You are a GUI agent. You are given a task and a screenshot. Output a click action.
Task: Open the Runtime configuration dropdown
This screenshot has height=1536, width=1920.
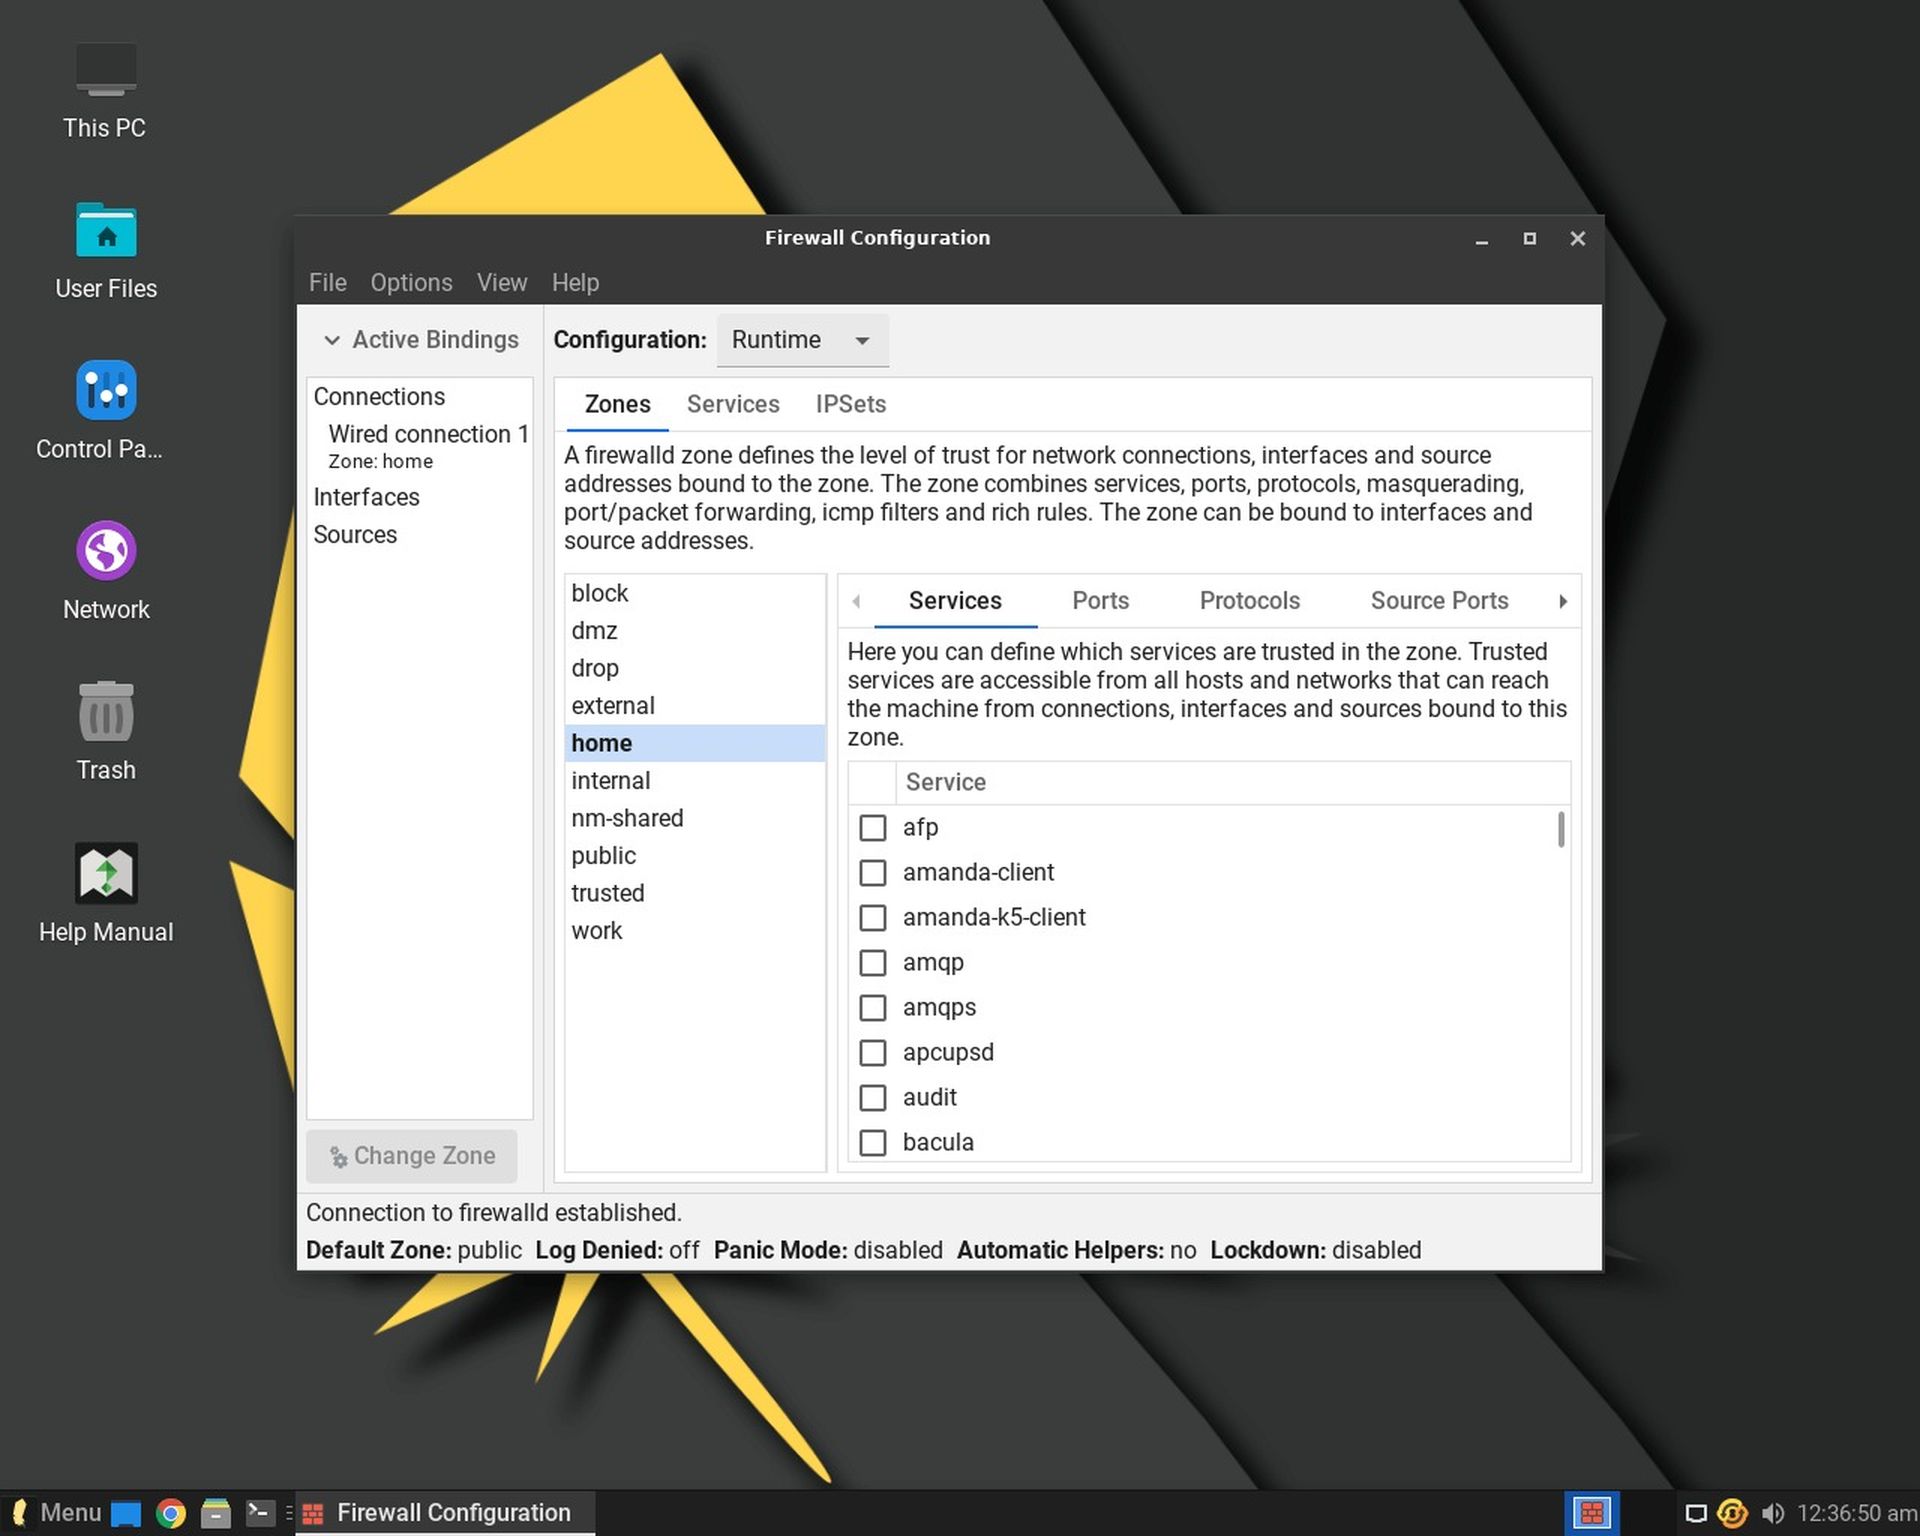801,340
